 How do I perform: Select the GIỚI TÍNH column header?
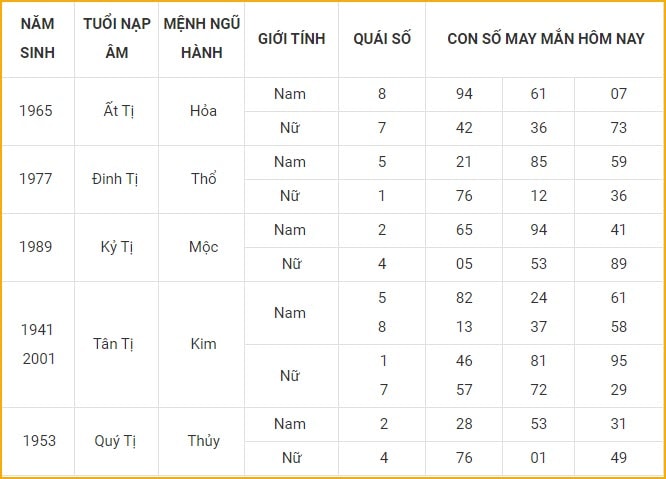click(292, 39)
